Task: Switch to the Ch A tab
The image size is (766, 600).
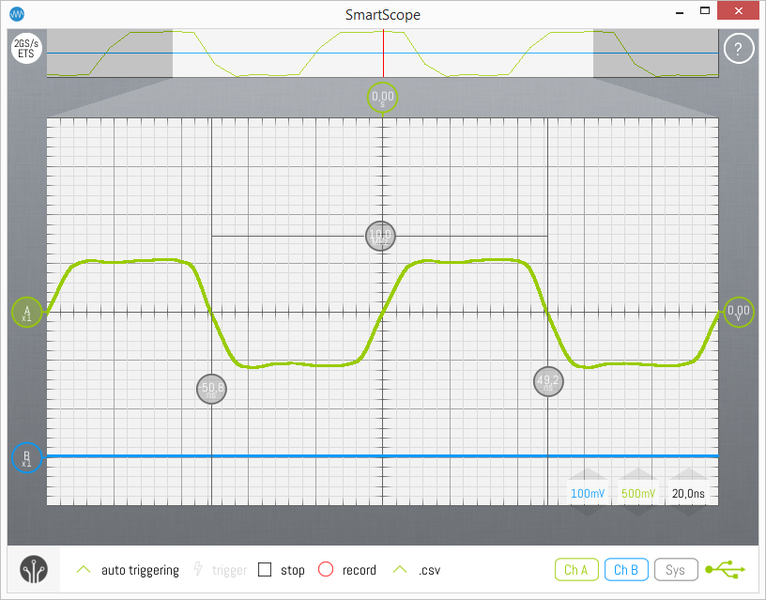Action: point(576,570)
